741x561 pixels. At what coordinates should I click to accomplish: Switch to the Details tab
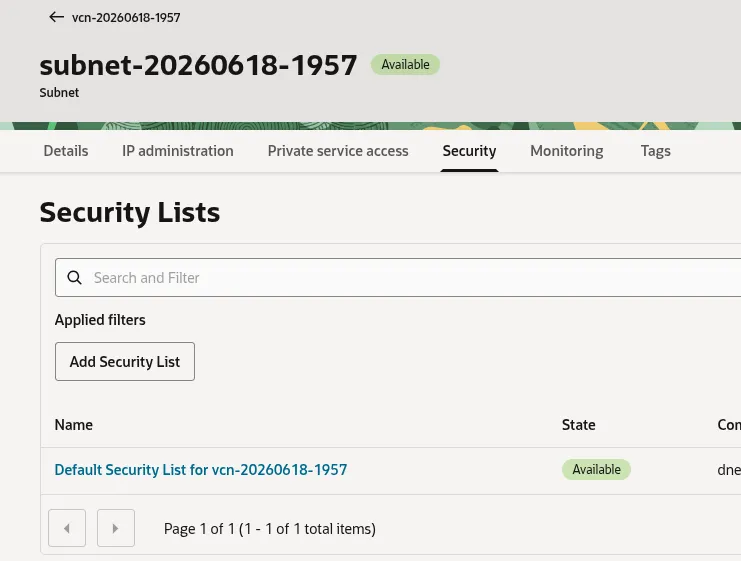pos(66,151)
